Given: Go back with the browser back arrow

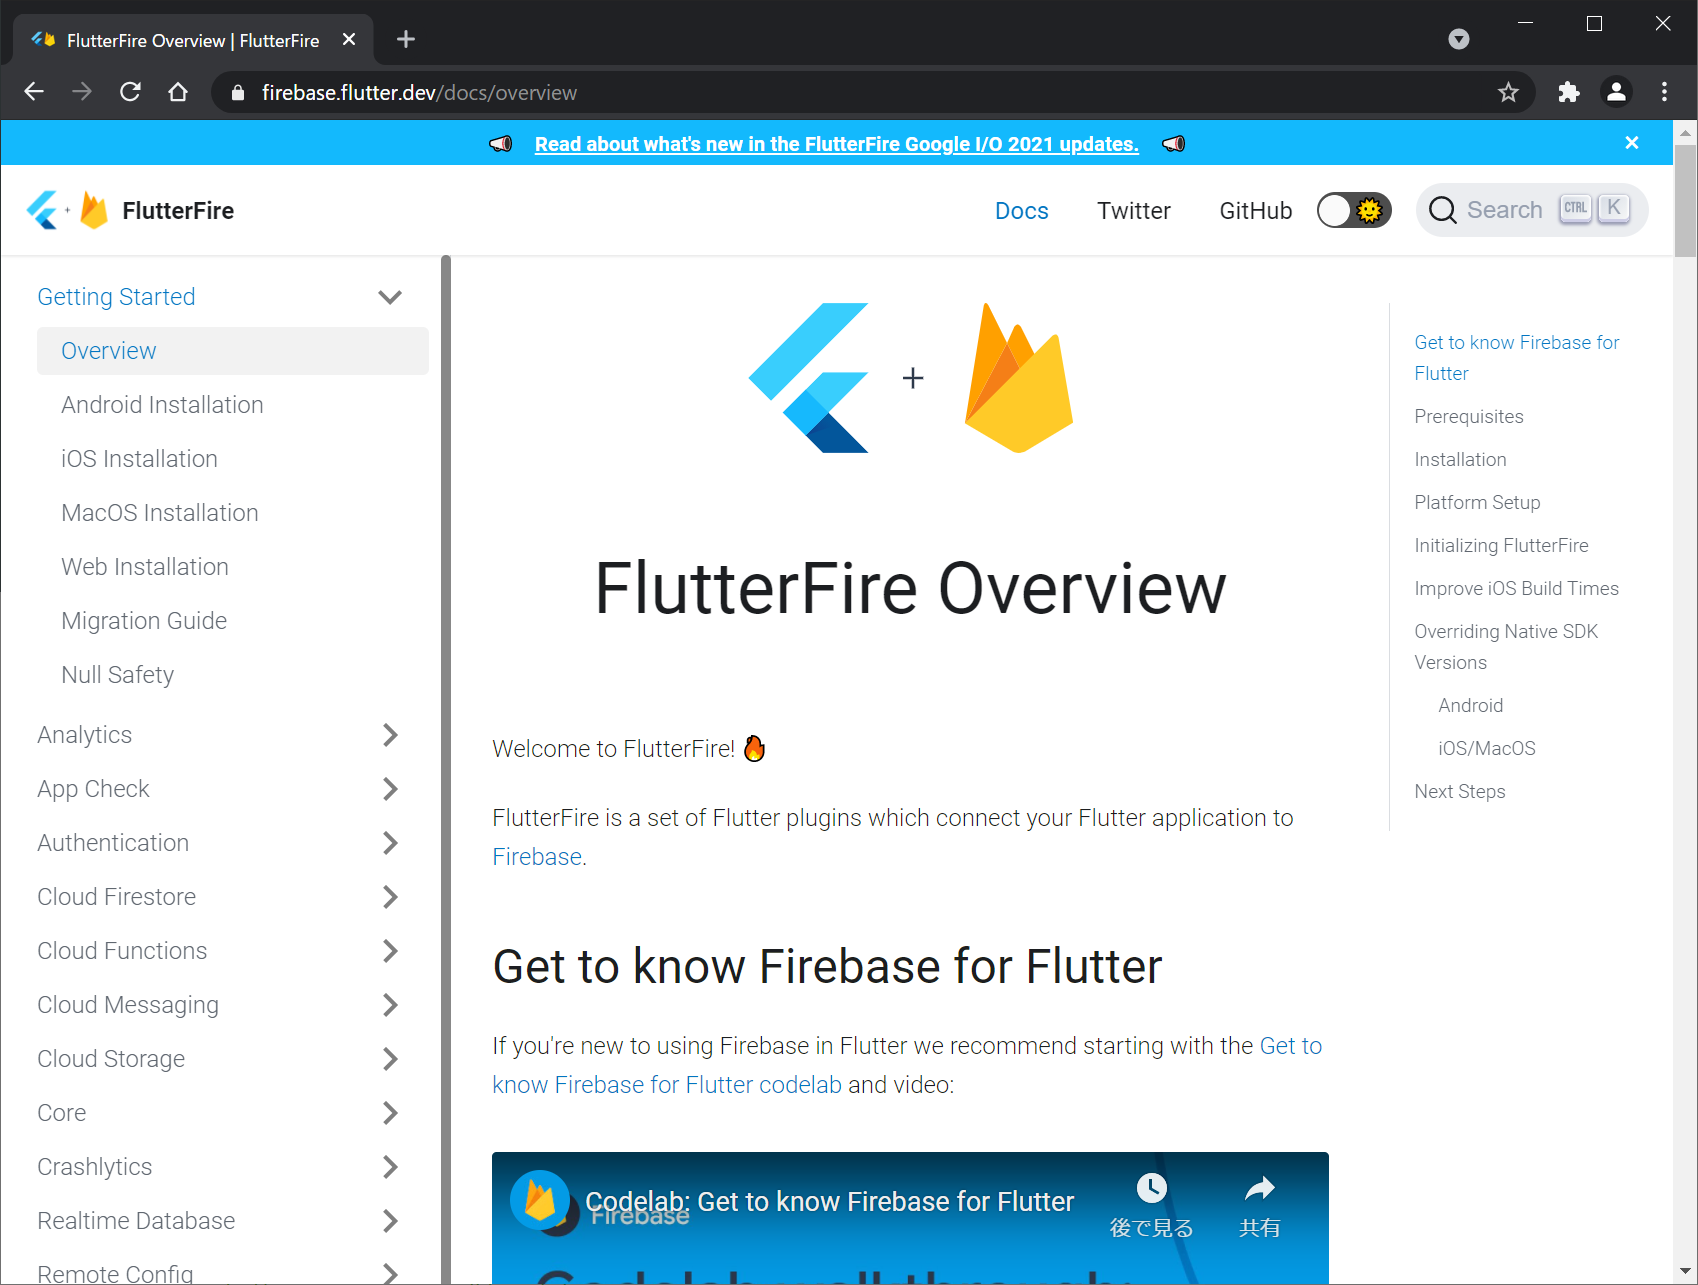Looking at the screenshot, I should pyautogui.click(x=34, y=92).
